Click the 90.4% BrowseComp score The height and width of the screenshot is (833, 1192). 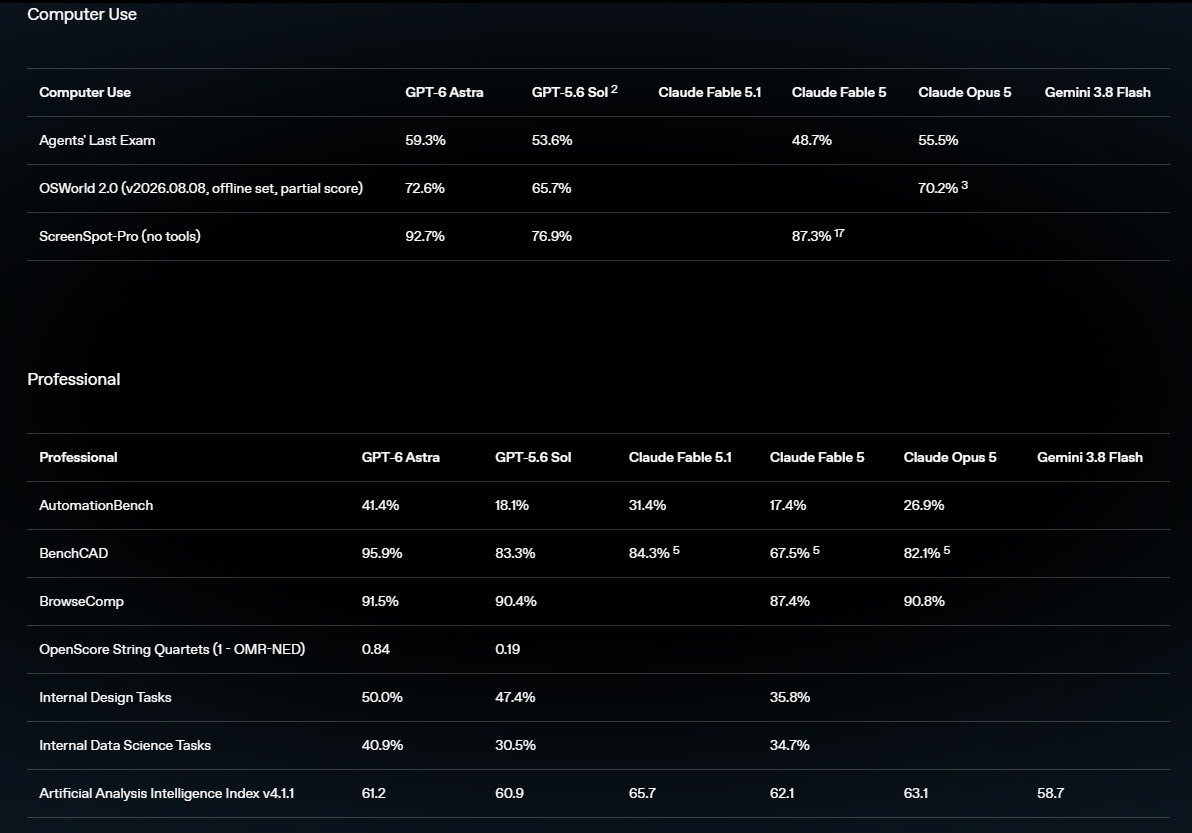point(516,601)
